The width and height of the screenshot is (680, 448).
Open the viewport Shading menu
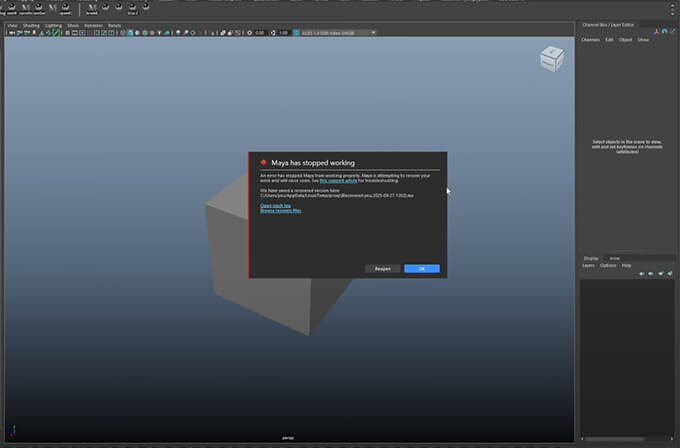(30, 25)
